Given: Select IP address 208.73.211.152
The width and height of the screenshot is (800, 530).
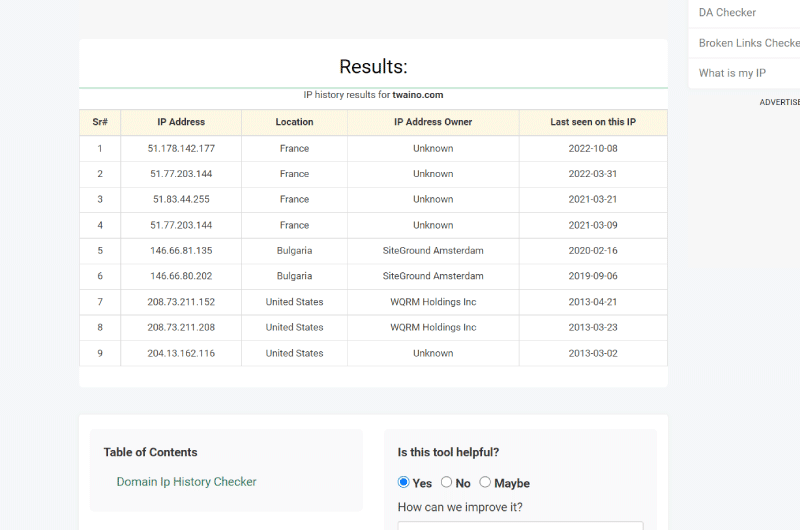Looking at the screenshot, I should [x=181, y=302].
